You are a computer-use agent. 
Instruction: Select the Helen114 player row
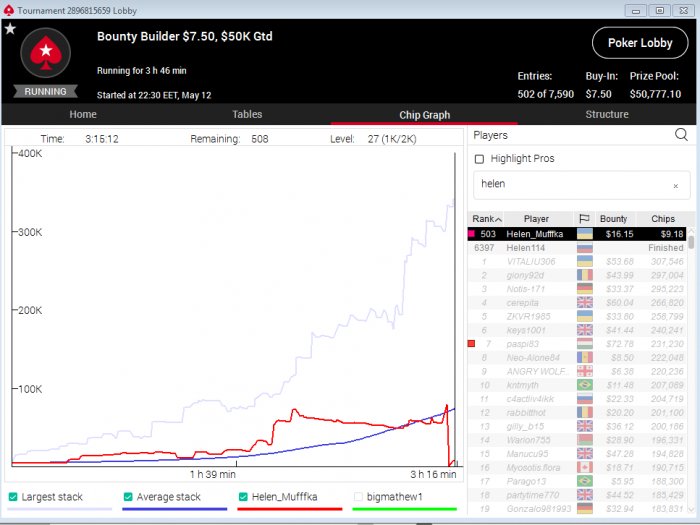pos(577,248)
